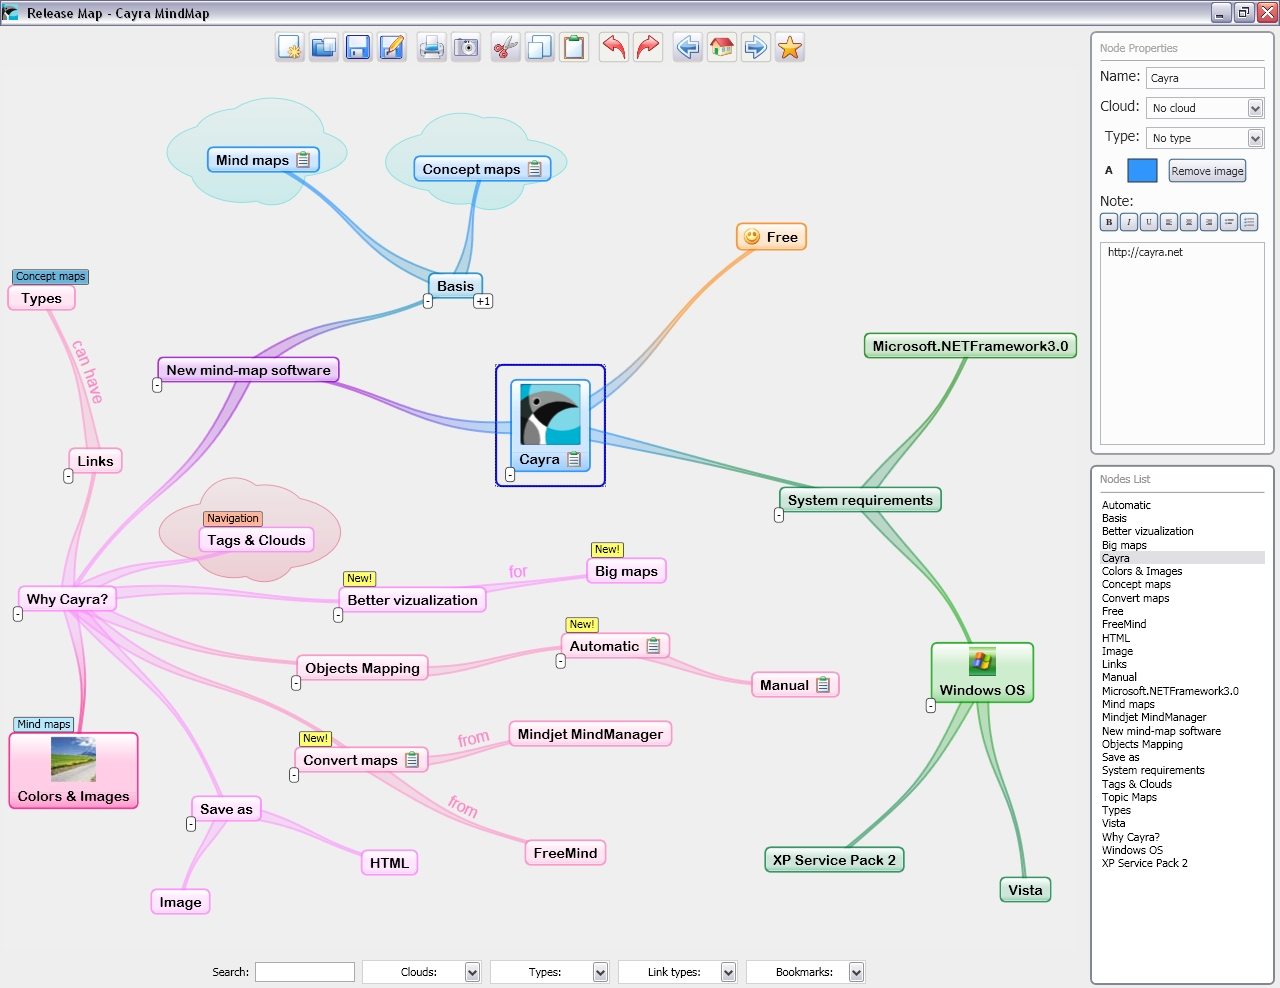Print the map using the printer icon

click(432, 47)
